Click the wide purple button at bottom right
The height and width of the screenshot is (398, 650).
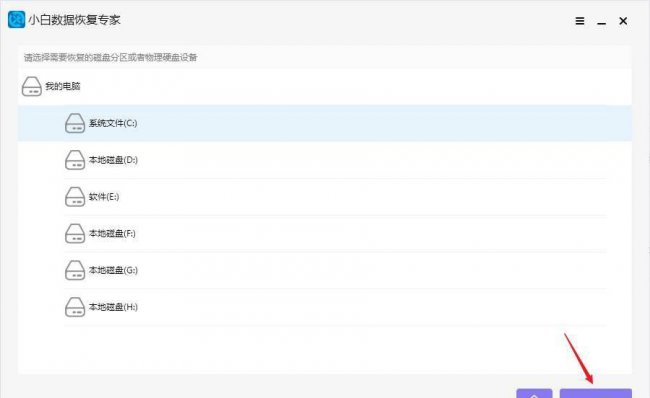(x=596, y=393)
